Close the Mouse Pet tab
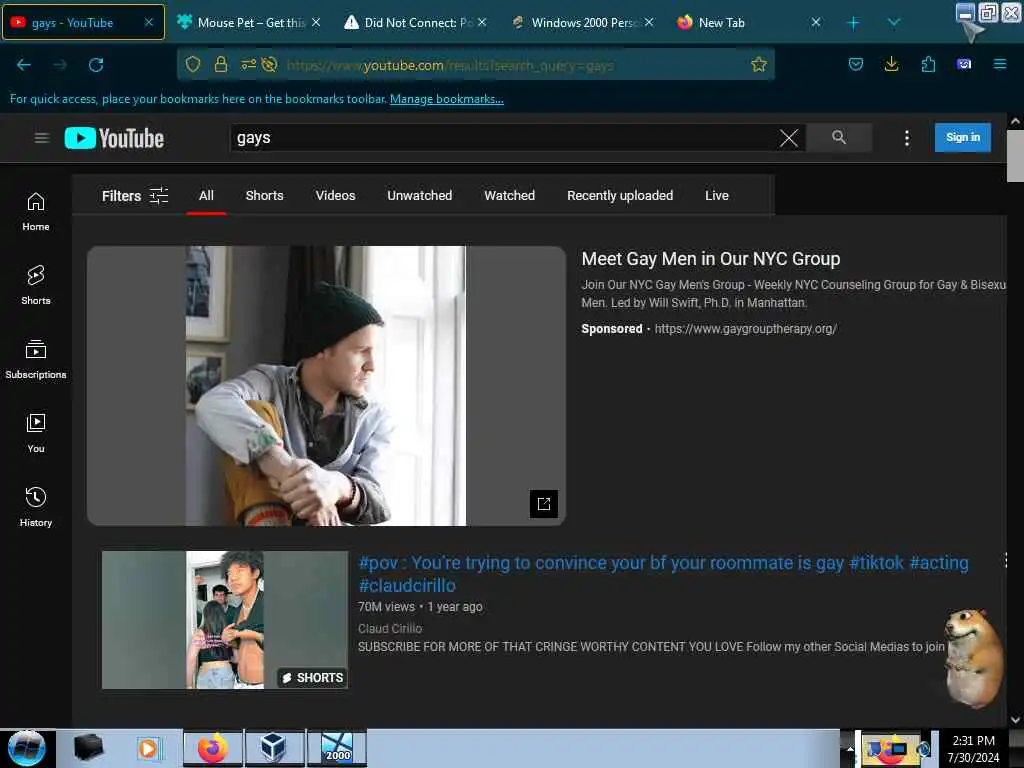This screenshot has width=1024, height=768. click(x=316, y=22)
